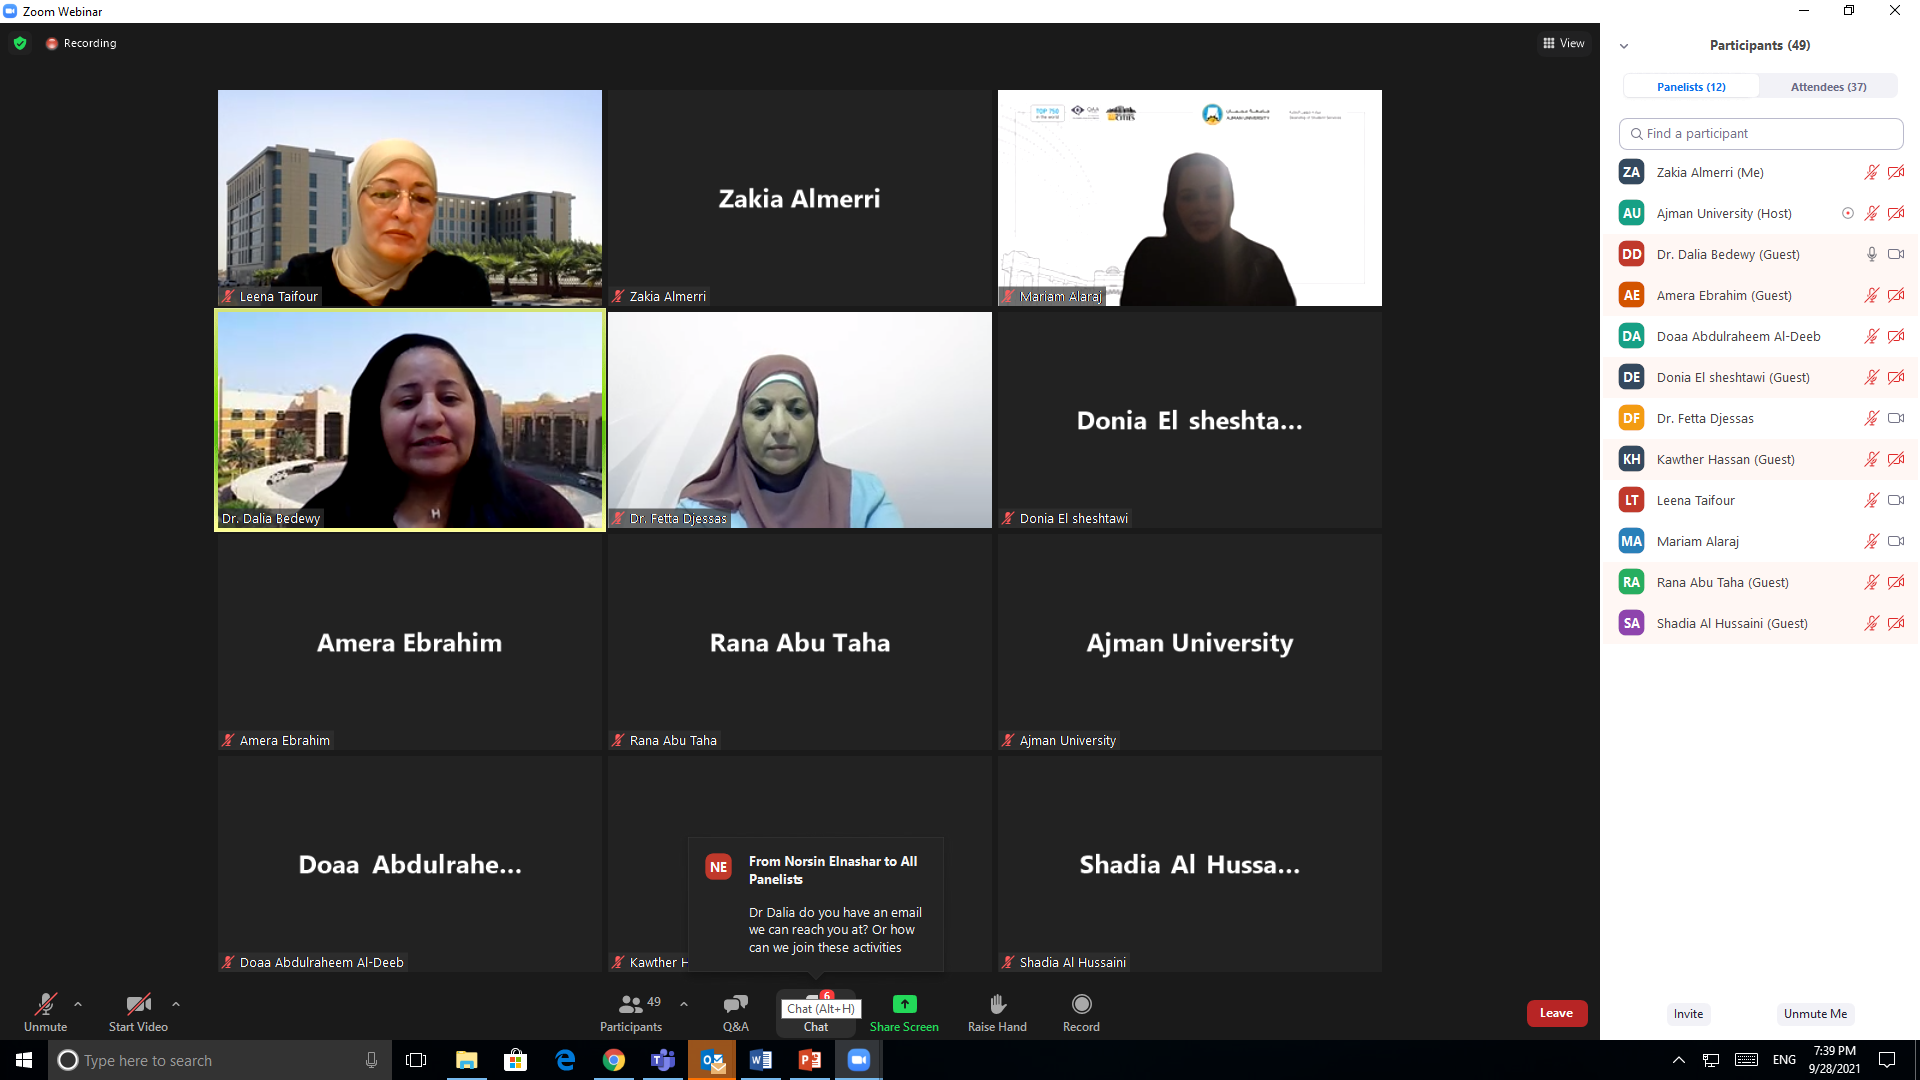Toggle Dr. Dalia Bedewy's microphone icon
The image size is (1920, 1080).
click(1871, 254)
